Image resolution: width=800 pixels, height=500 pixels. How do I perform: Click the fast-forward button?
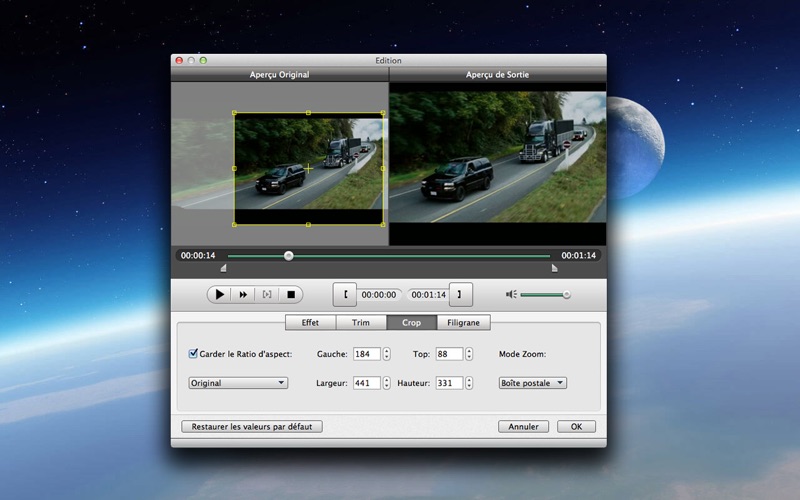coord(243,294)
